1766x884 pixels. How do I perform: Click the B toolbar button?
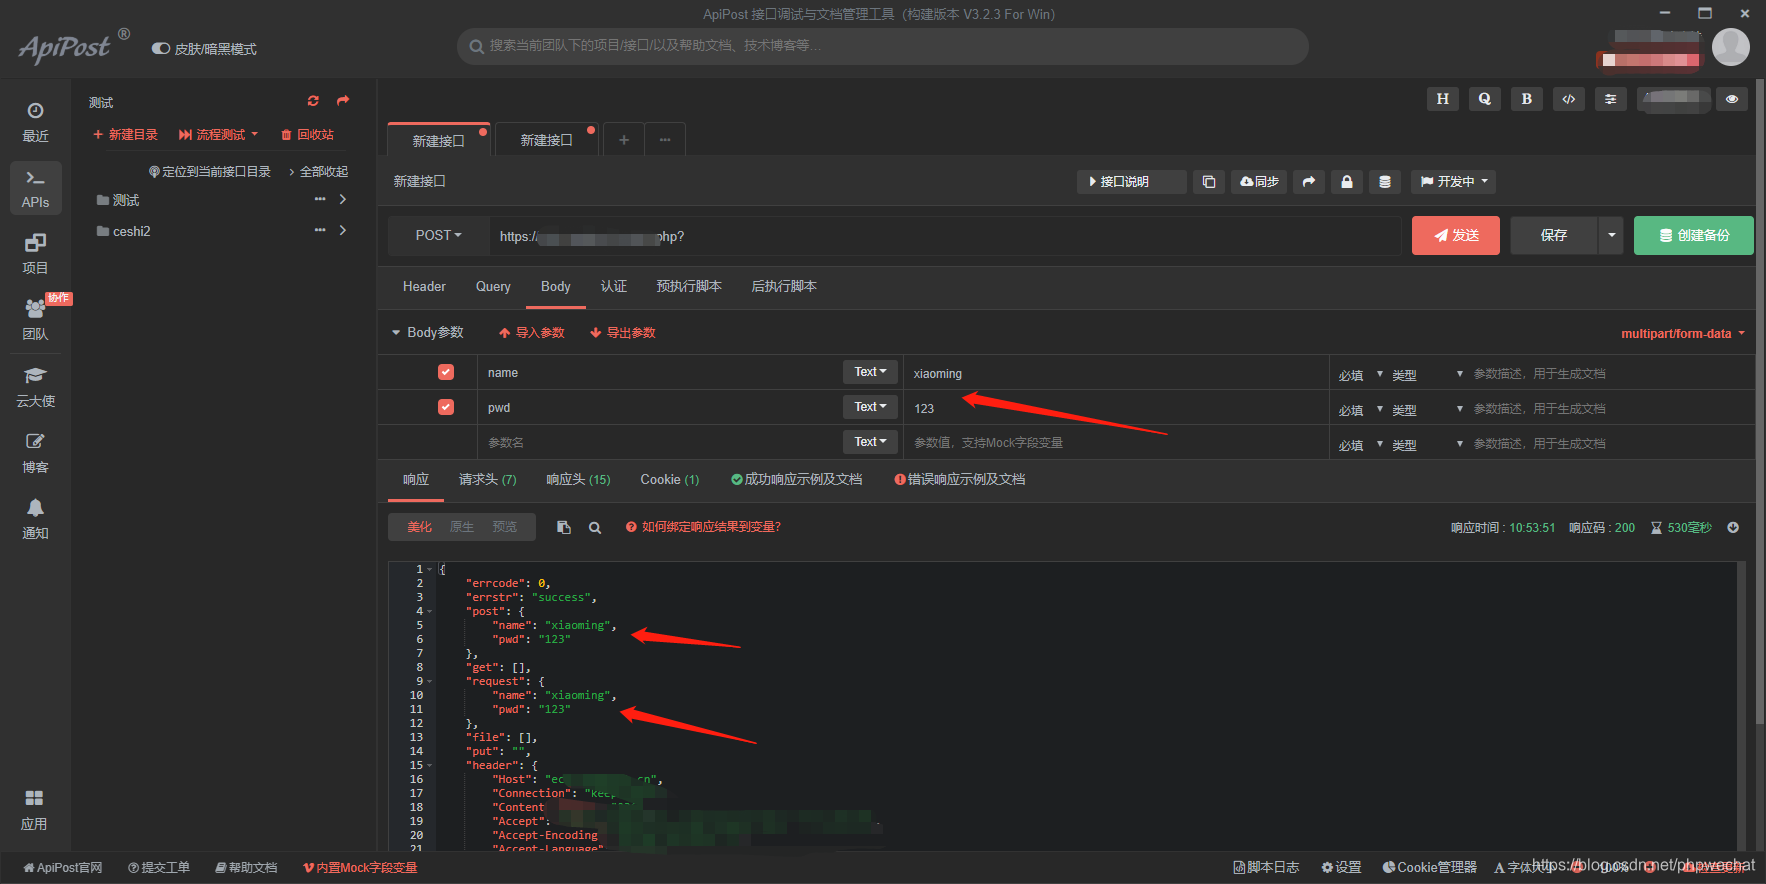tap(1526, 99)
